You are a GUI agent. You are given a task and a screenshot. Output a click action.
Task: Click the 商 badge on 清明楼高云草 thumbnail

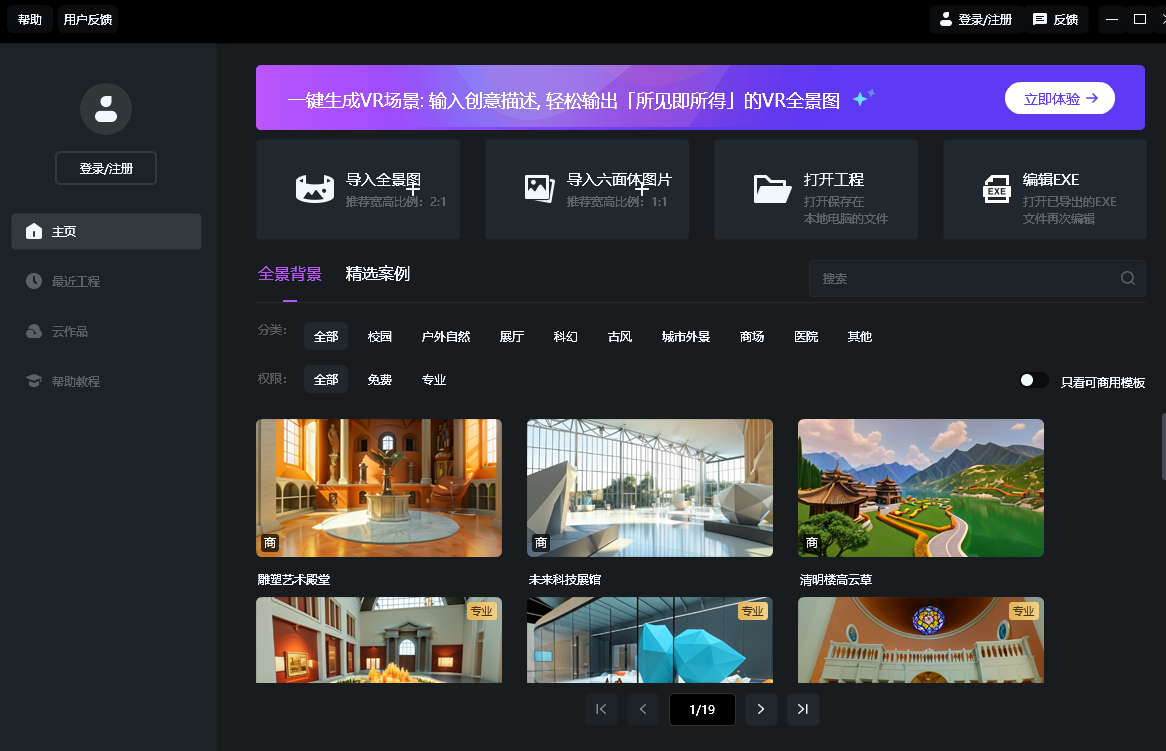point(811,543)
